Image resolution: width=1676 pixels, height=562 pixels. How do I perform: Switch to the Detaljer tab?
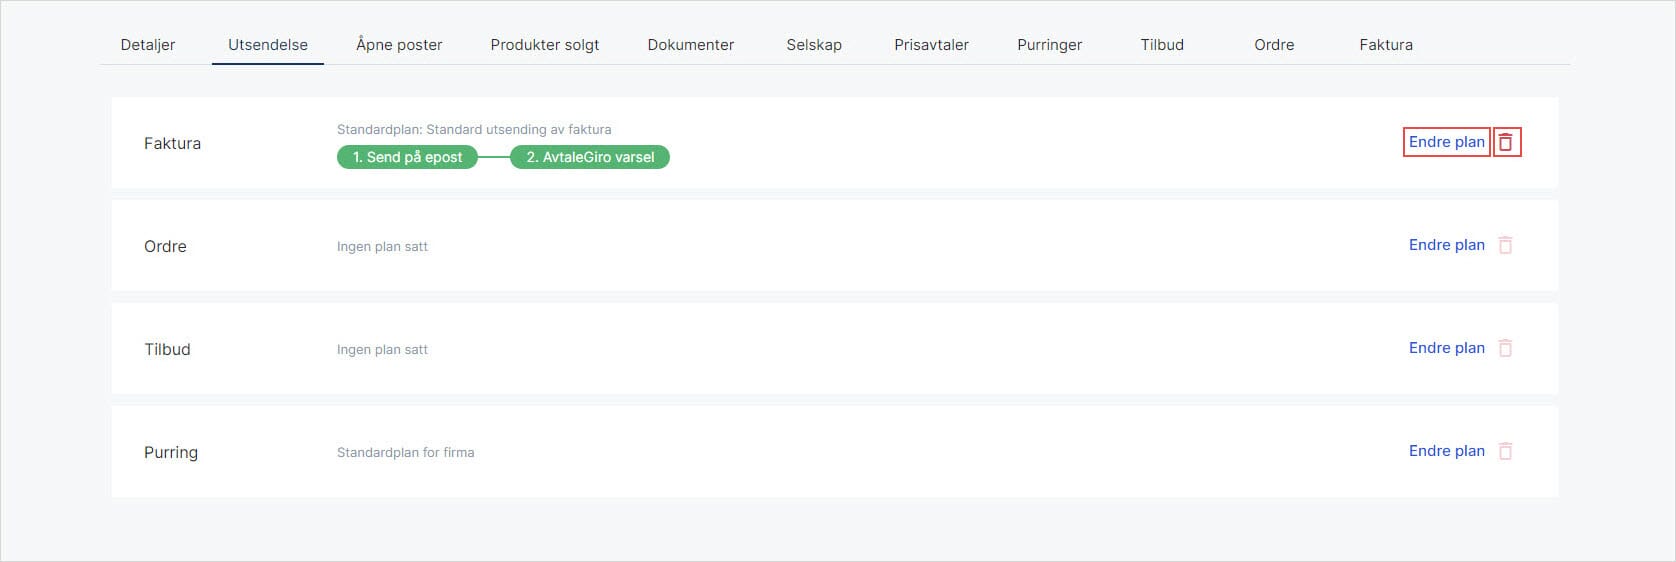pyautogui.click(x=148, y=45)
